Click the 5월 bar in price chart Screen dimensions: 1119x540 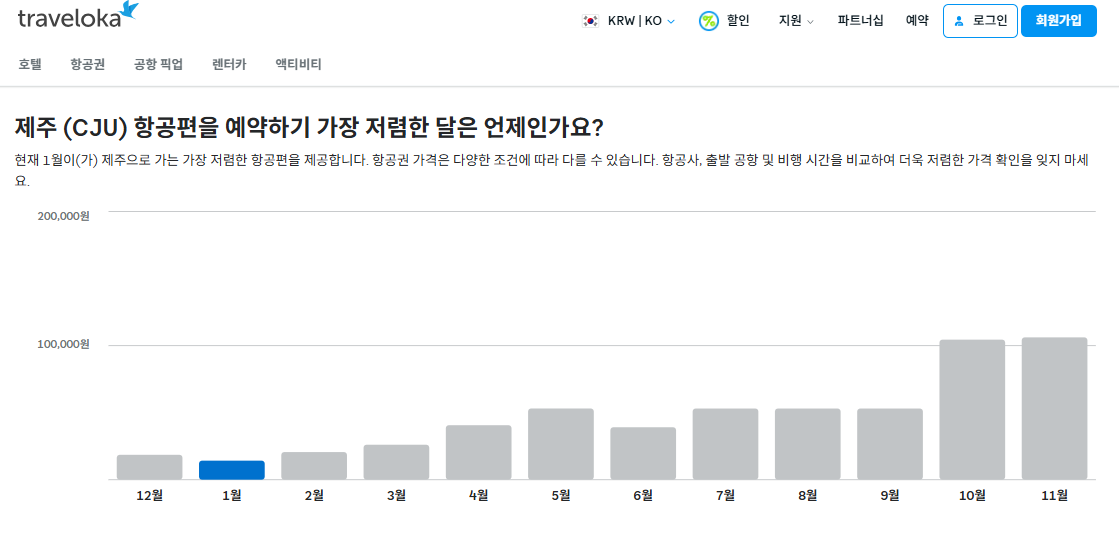(x=561, y=444)
